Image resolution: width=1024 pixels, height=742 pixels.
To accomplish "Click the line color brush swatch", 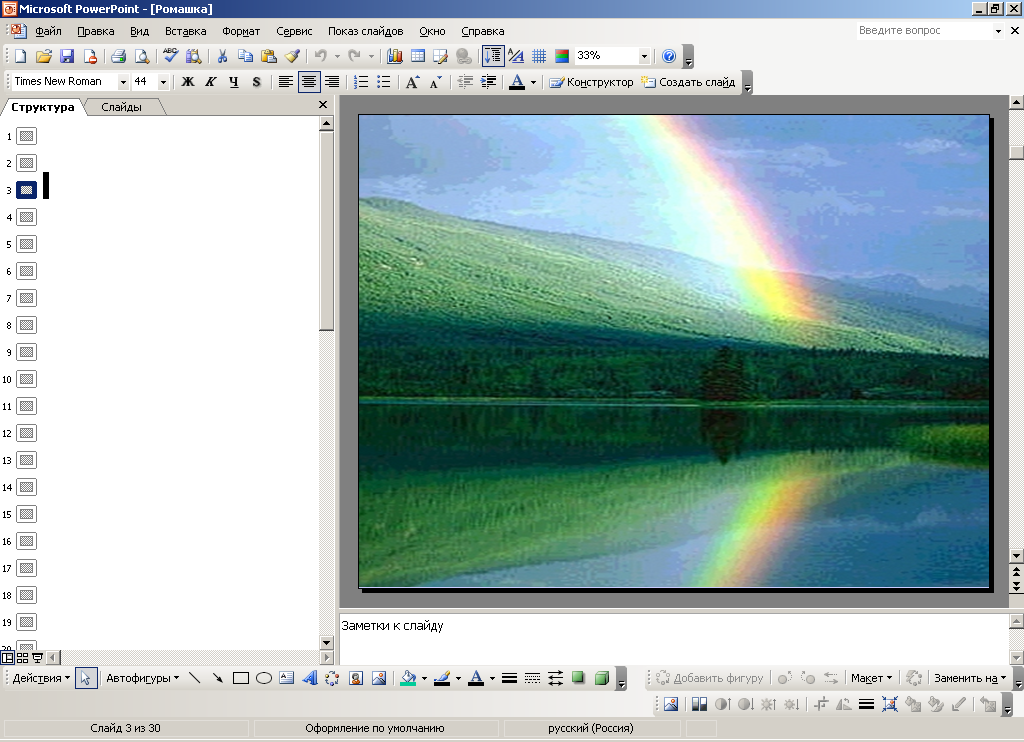I will tap(442, 678).
